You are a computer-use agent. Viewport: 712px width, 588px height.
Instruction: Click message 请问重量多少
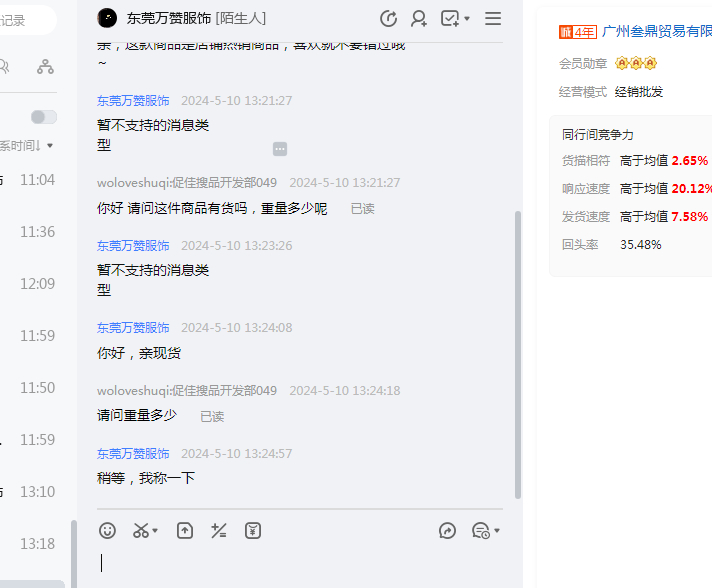(x=137, y=415)
